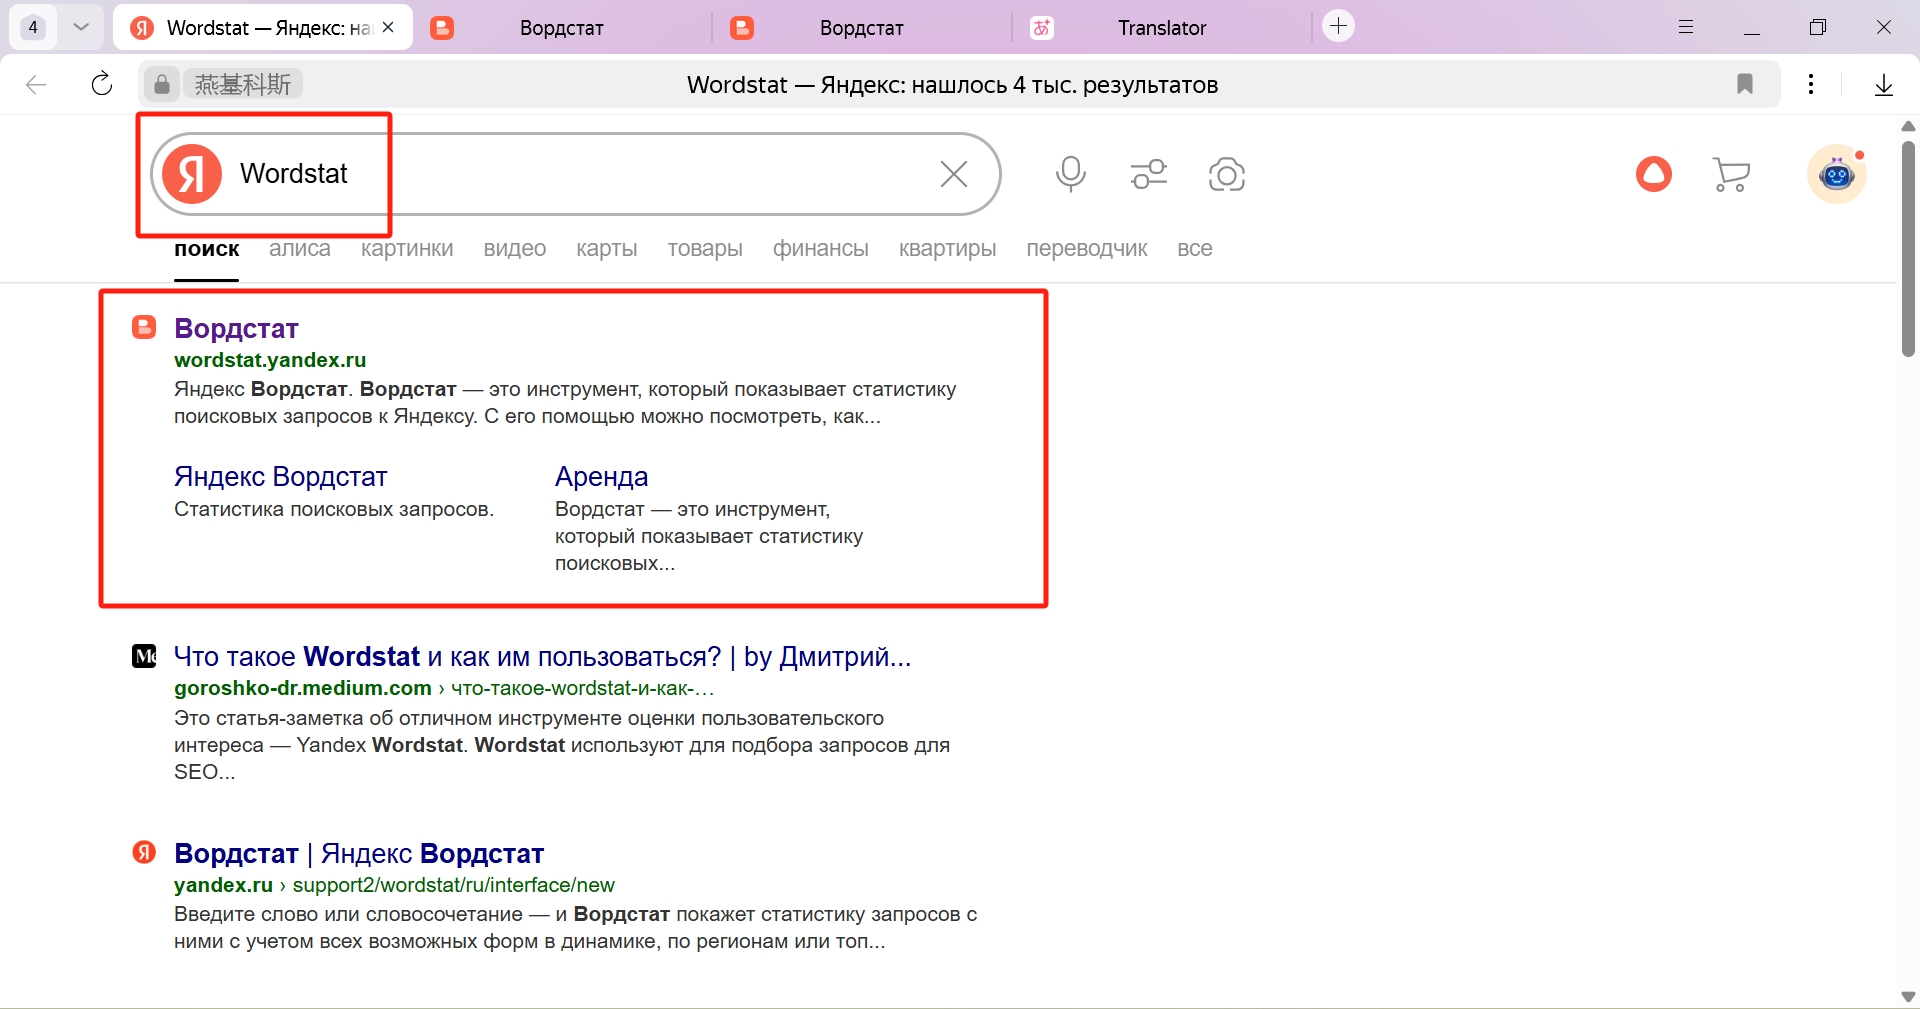This screenshot has width=1920, height=1009.
Task: Open the Аренда sitelink
Action: click(602, 477)
